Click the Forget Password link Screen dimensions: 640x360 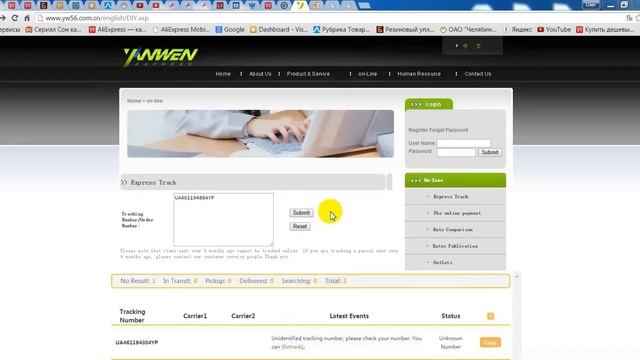tap(449, 130)
